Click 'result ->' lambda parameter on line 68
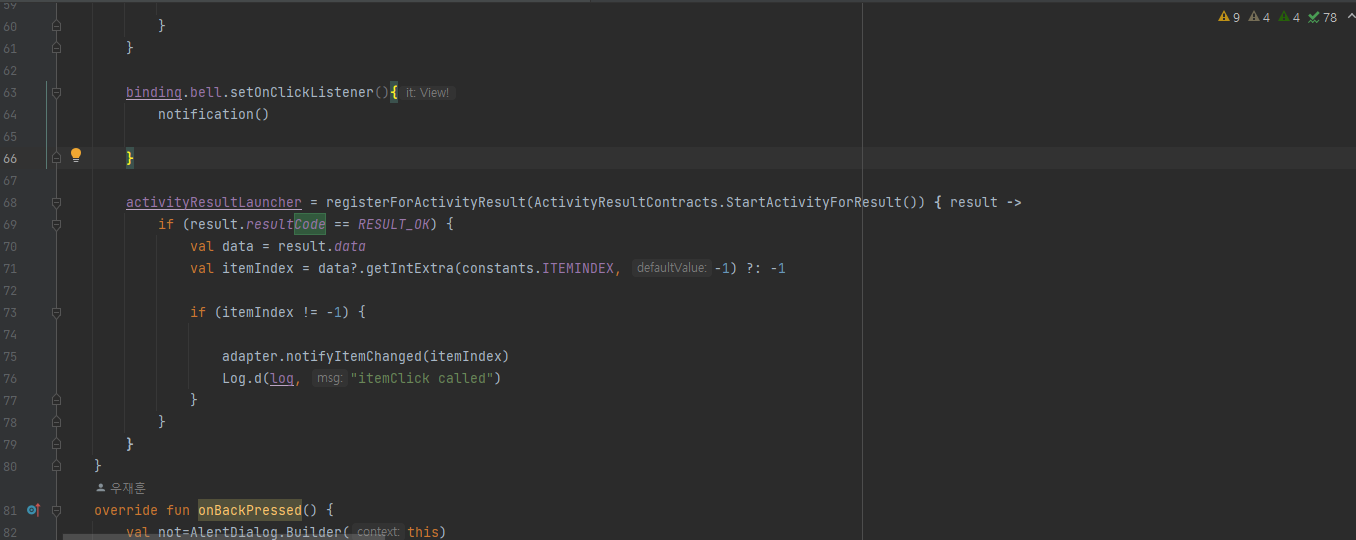1356x540 pixels. [986, 202]
